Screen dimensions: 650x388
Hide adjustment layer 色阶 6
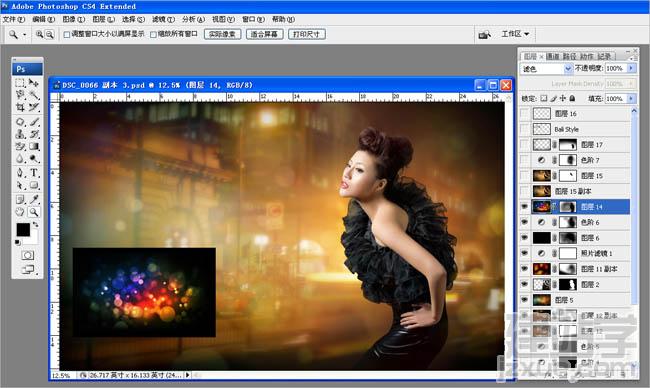tap(525, 222)
